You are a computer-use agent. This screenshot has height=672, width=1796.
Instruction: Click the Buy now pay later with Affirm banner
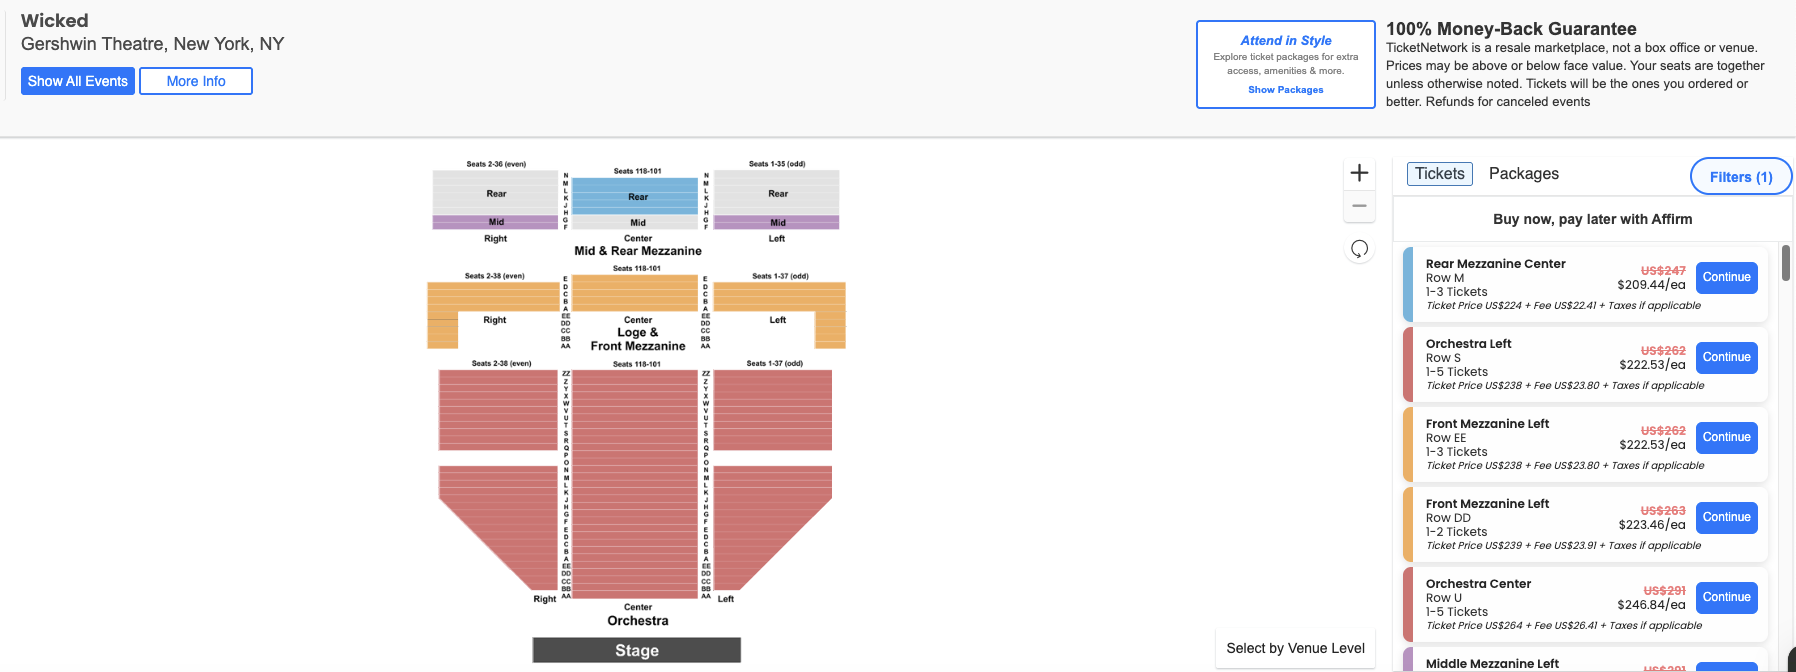click(x=1591, y=219)
